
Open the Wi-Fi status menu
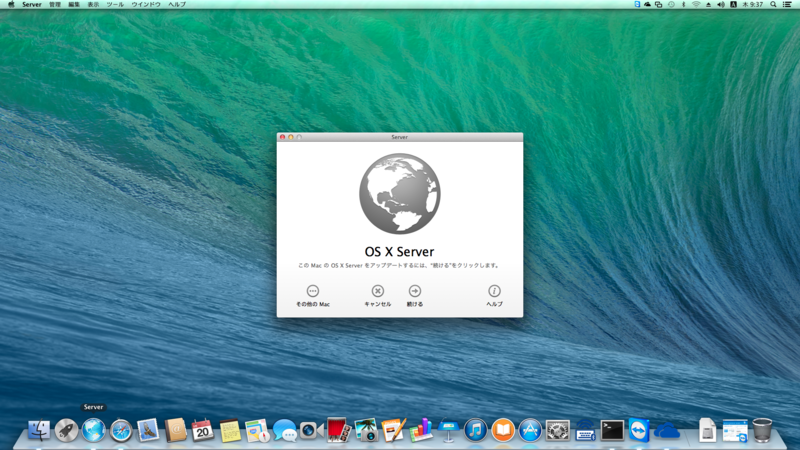click(x=696, y=4)
